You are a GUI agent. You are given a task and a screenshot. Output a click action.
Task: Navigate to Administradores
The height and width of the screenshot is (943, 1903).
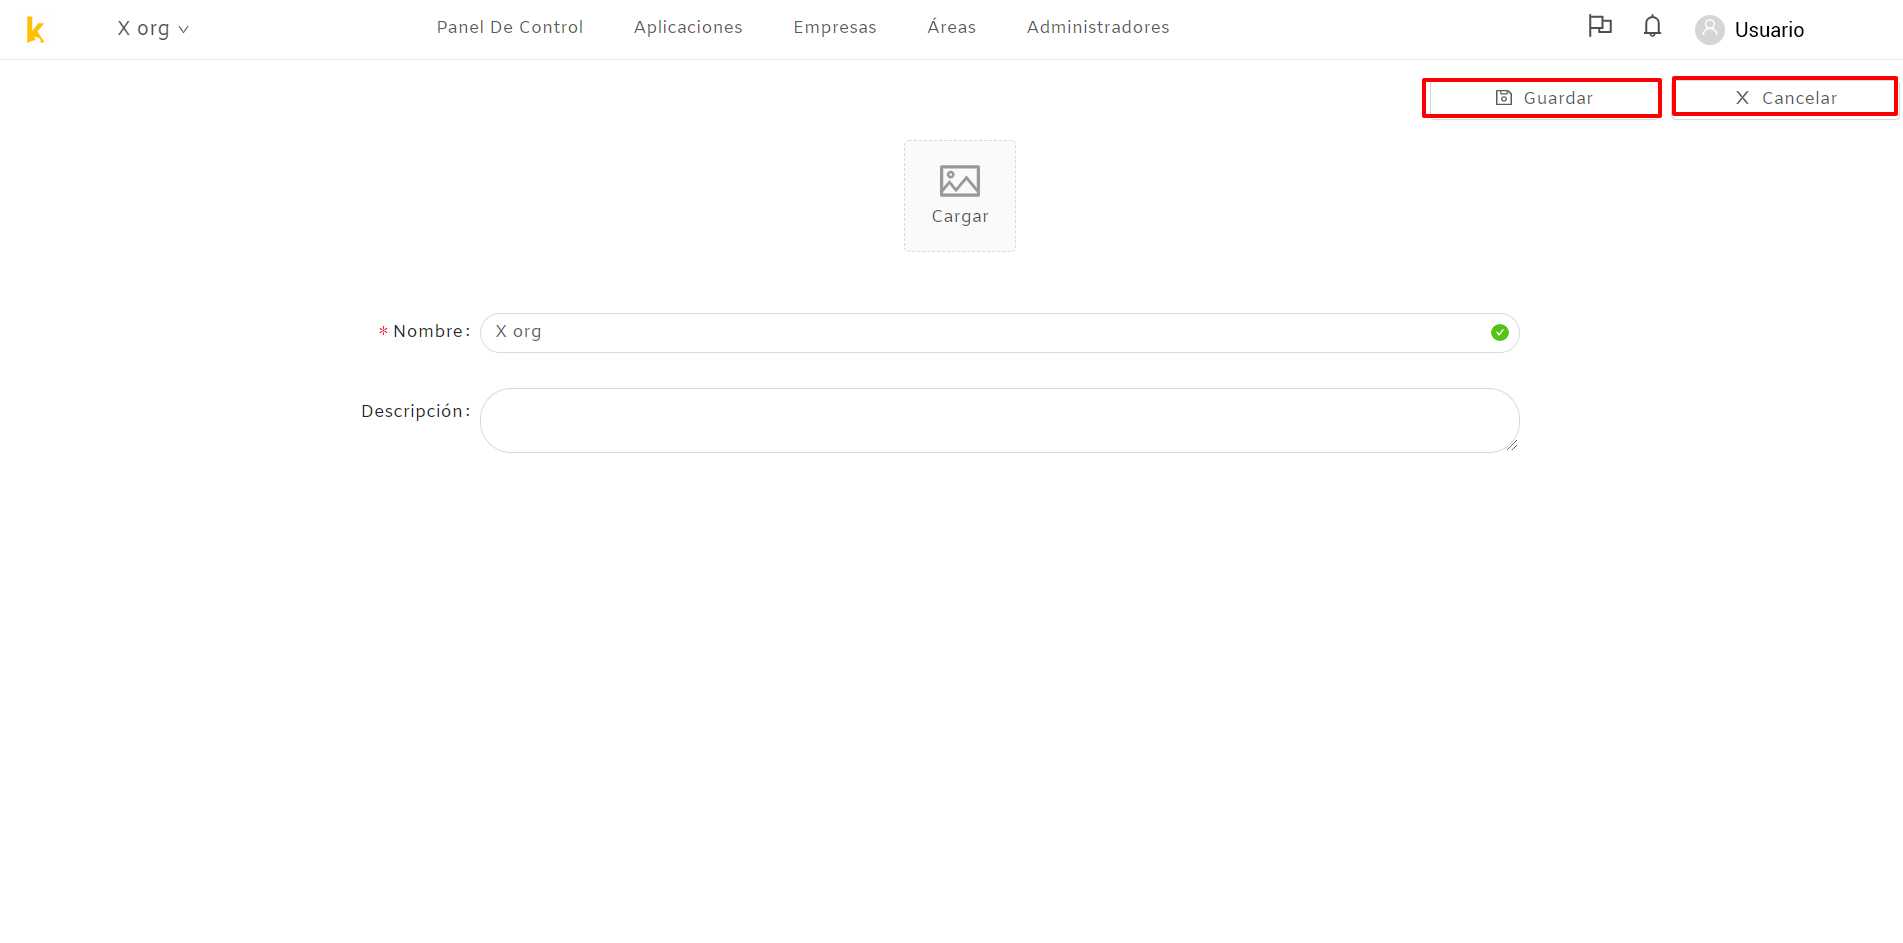1098,28
